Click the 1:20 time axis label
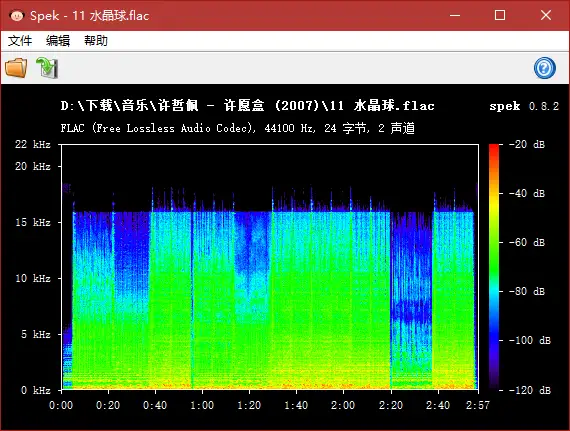570x431 pixels. tap(249, 405)
